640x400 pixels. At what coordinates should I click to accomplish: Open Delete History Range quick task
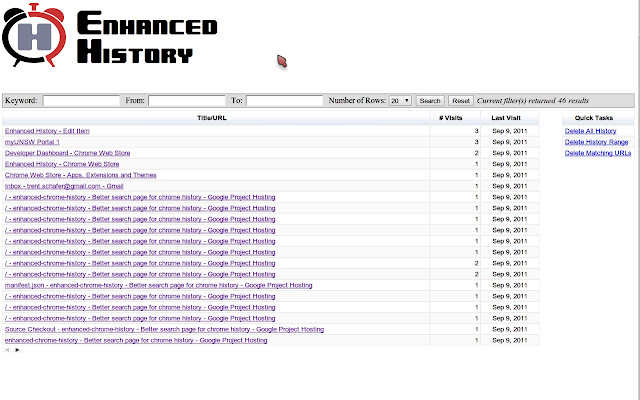(596, 142)
